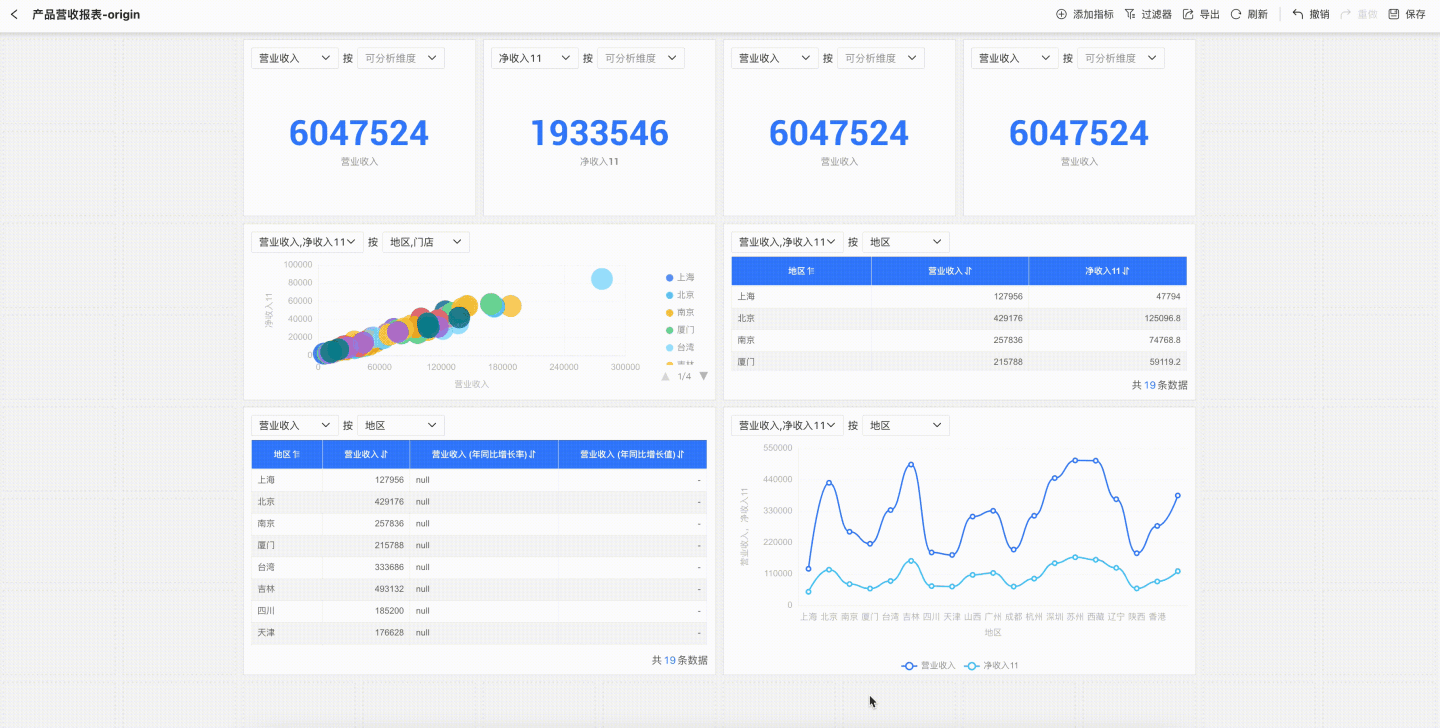
Task: Go back using the top-left arrow
Action: pos(14,15)
